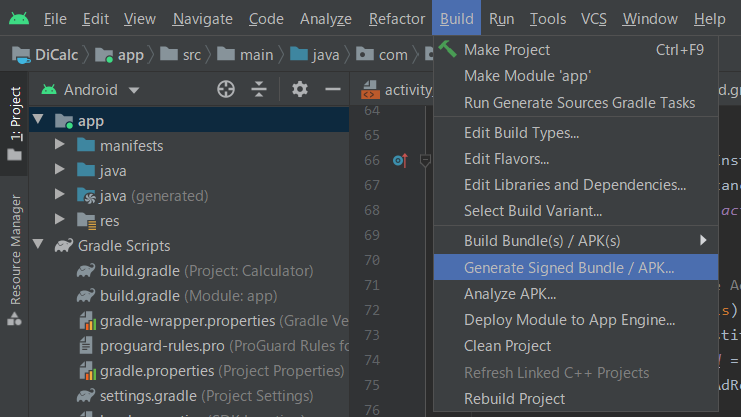Collapse the app module tree node
The height and width of the screenshot is (417, 741).
[38, 120]
